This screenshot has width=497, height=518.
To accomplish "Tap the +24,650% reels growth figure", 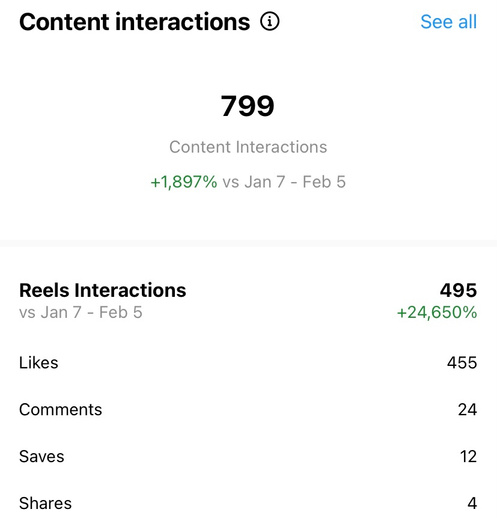I will click(x=437, y=313).
